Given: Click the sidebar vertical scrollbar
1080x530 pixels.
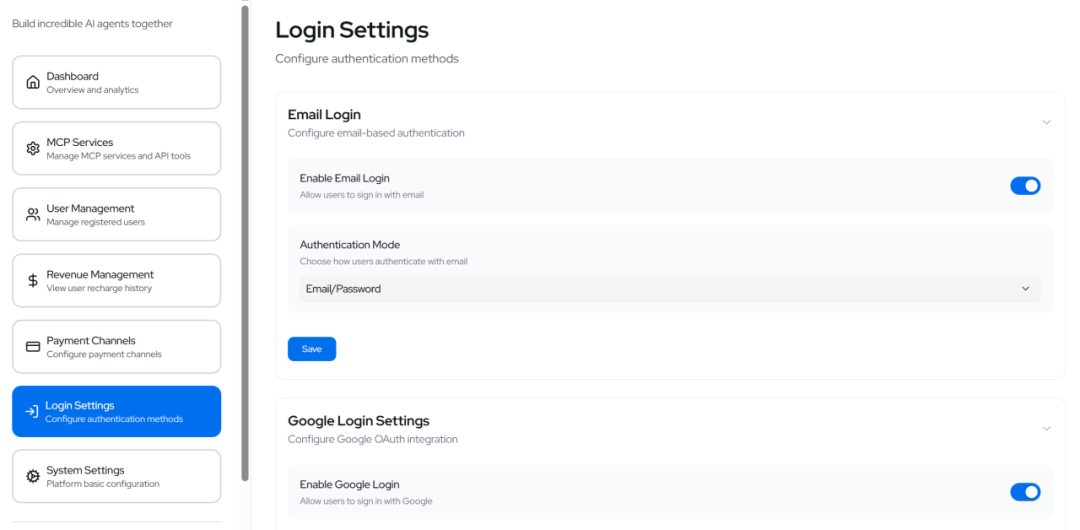Looking at the screenshot, I should coord(245,243).
